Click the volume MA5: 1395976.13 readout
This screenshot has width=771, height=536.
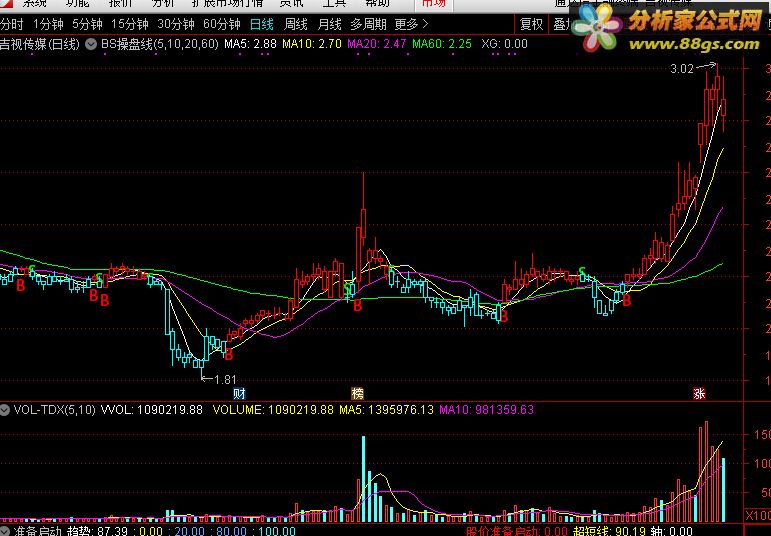[386, 410]
